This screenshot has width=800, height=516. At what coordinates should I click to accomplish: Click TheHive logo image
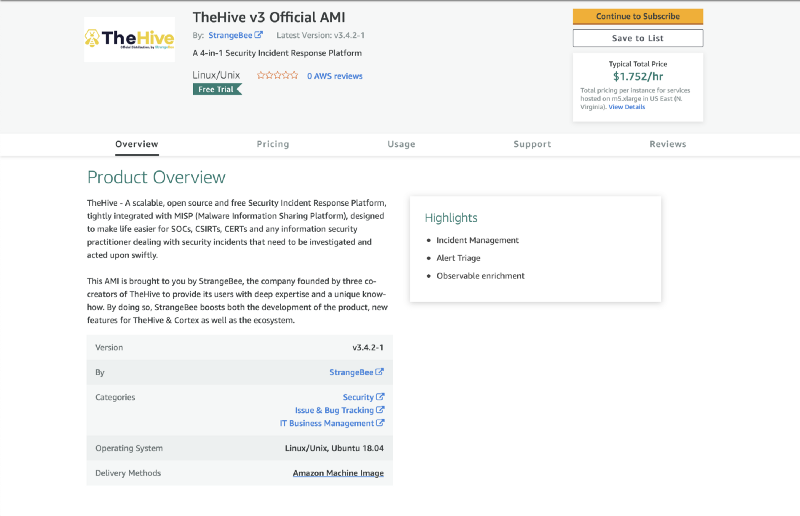(x=129, y=39)
